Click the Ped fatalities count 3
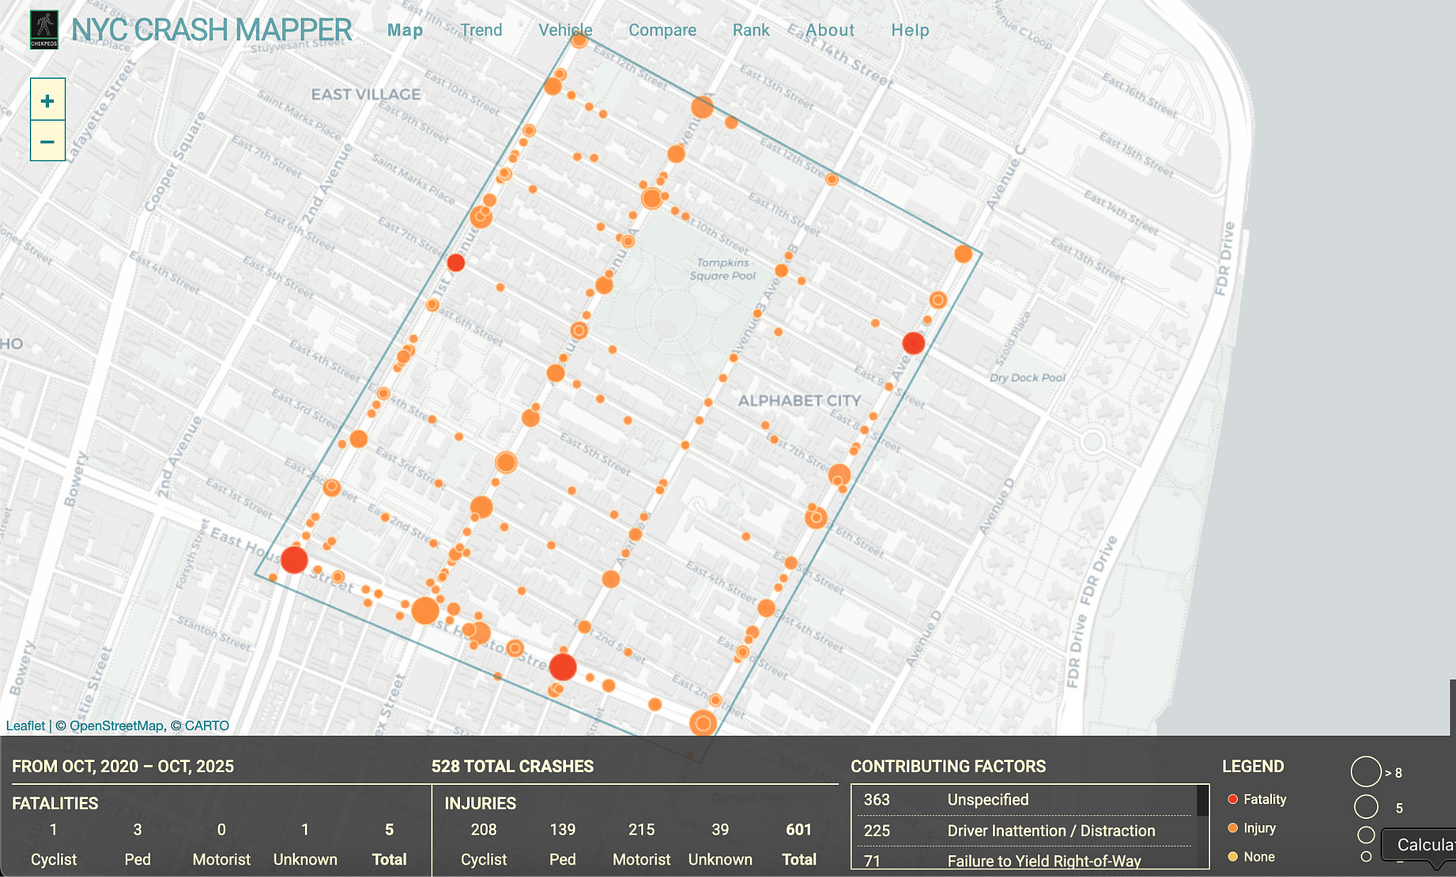1456x877 pixels. click(137, 830)
